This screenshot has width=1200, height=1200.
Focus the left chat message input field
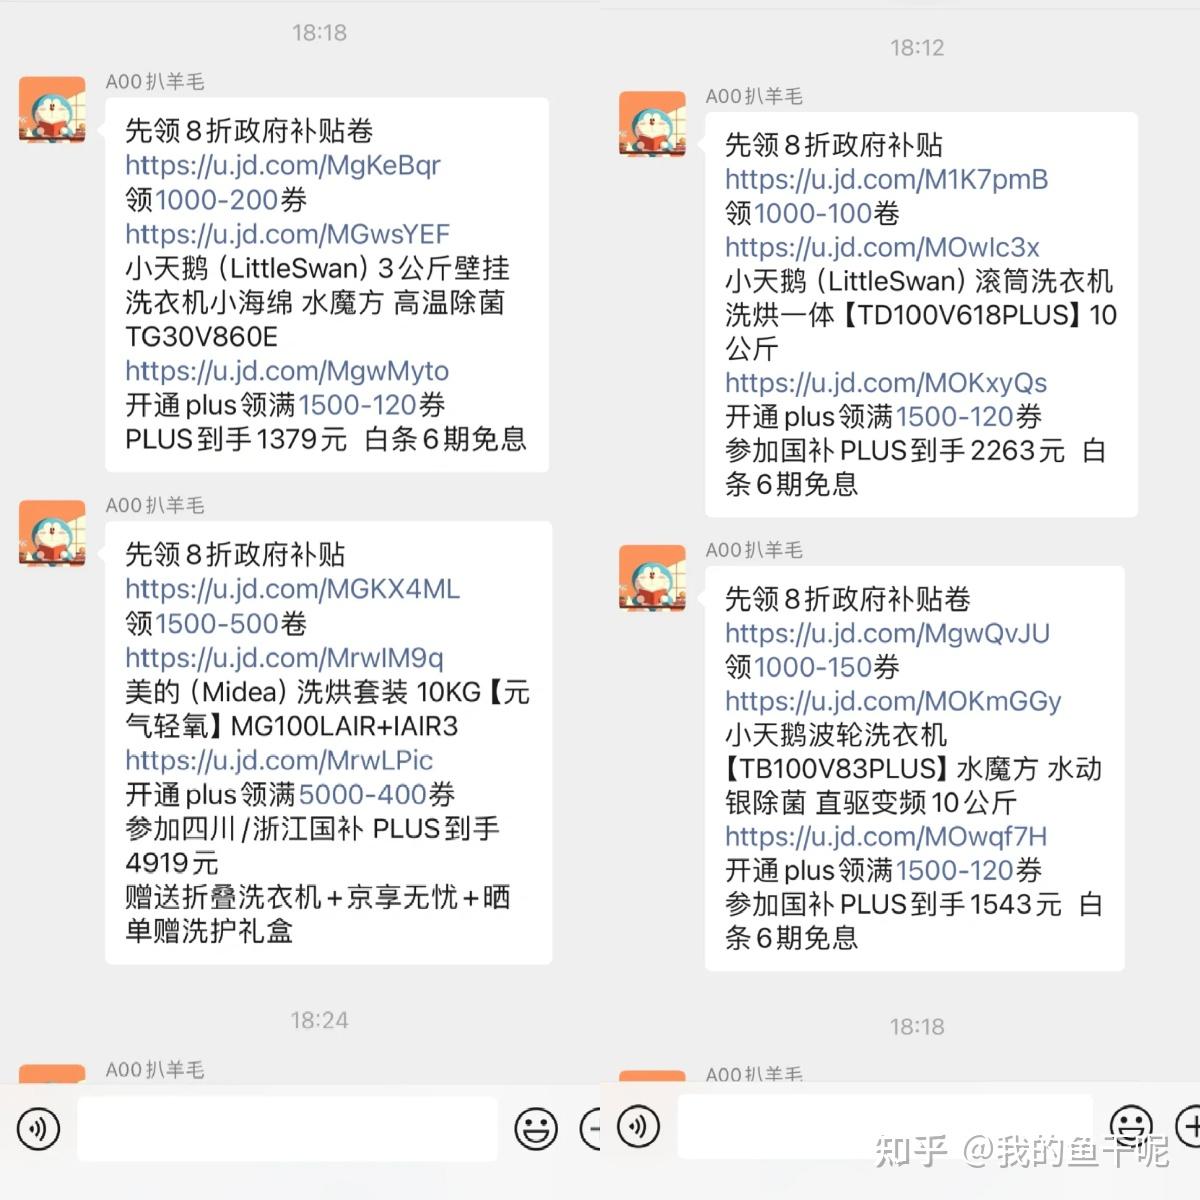(x=287, y=1129)
